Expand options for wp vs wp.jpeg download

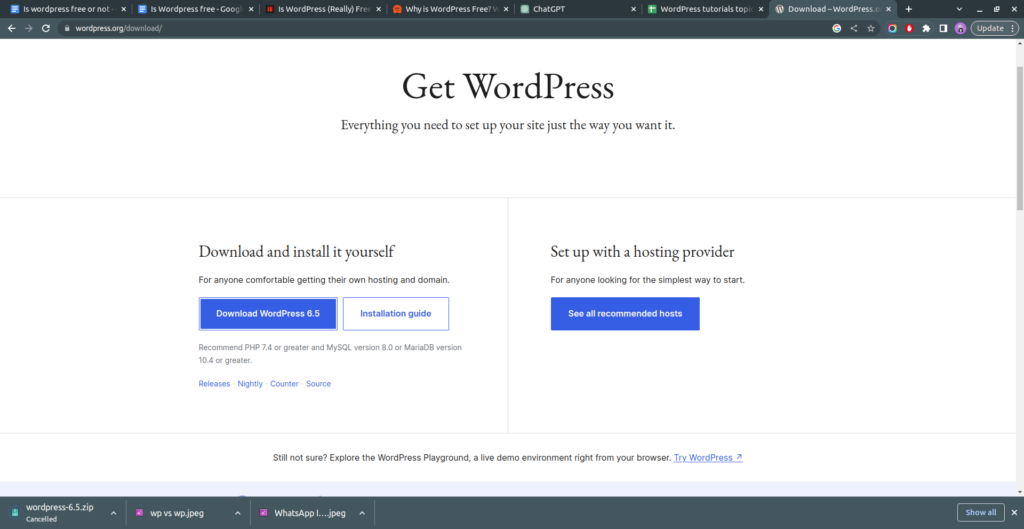point(237,513)
